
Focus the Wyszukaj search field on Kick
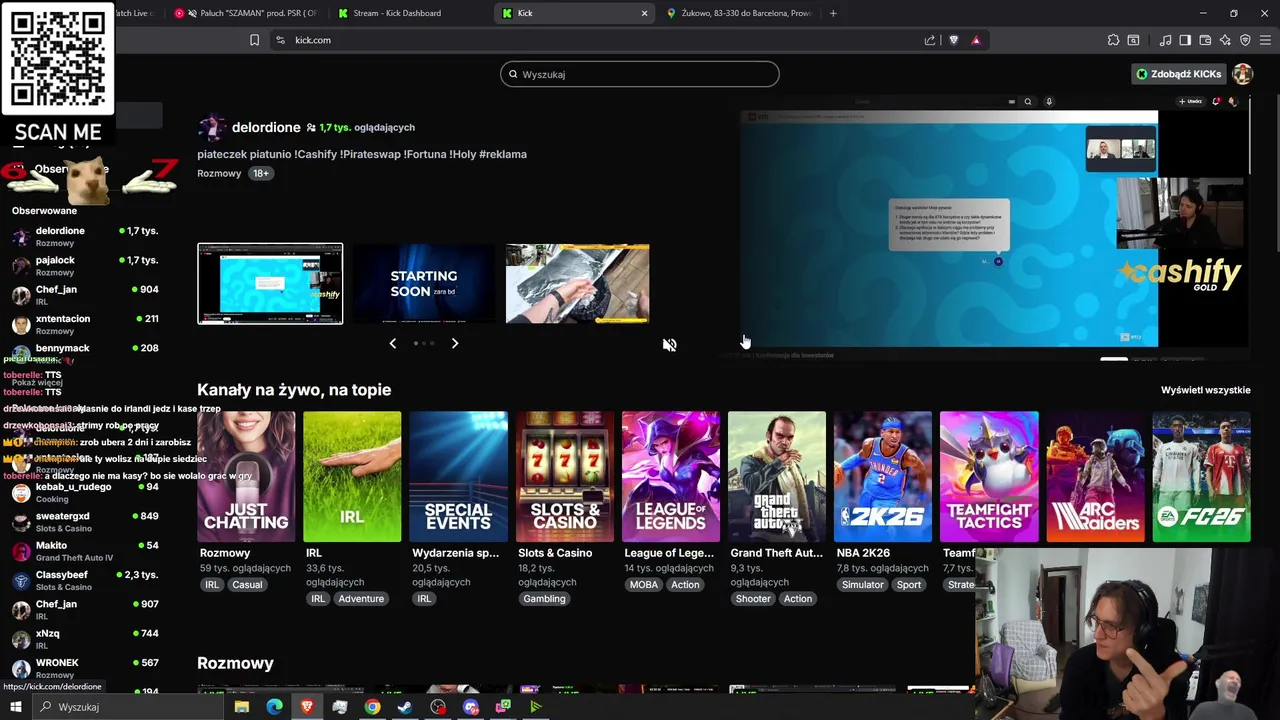click(x=640, y=74)
